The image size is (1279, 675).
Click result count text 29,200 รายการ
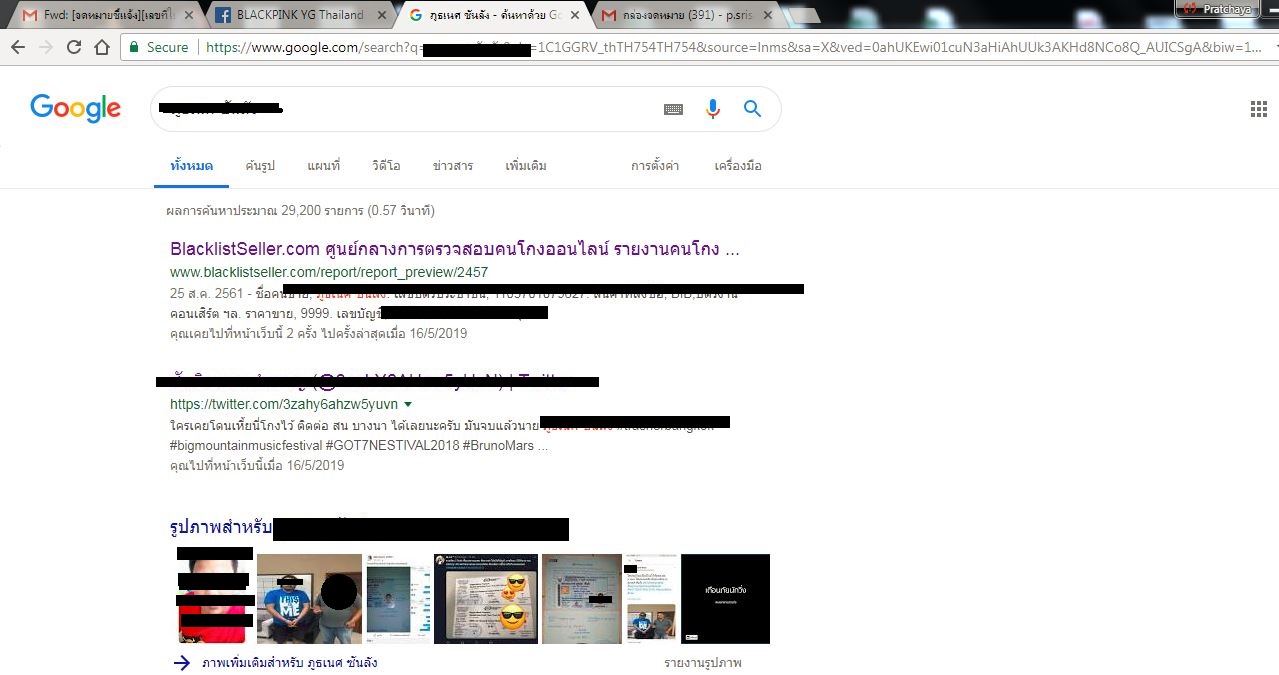tap(323, 211)
